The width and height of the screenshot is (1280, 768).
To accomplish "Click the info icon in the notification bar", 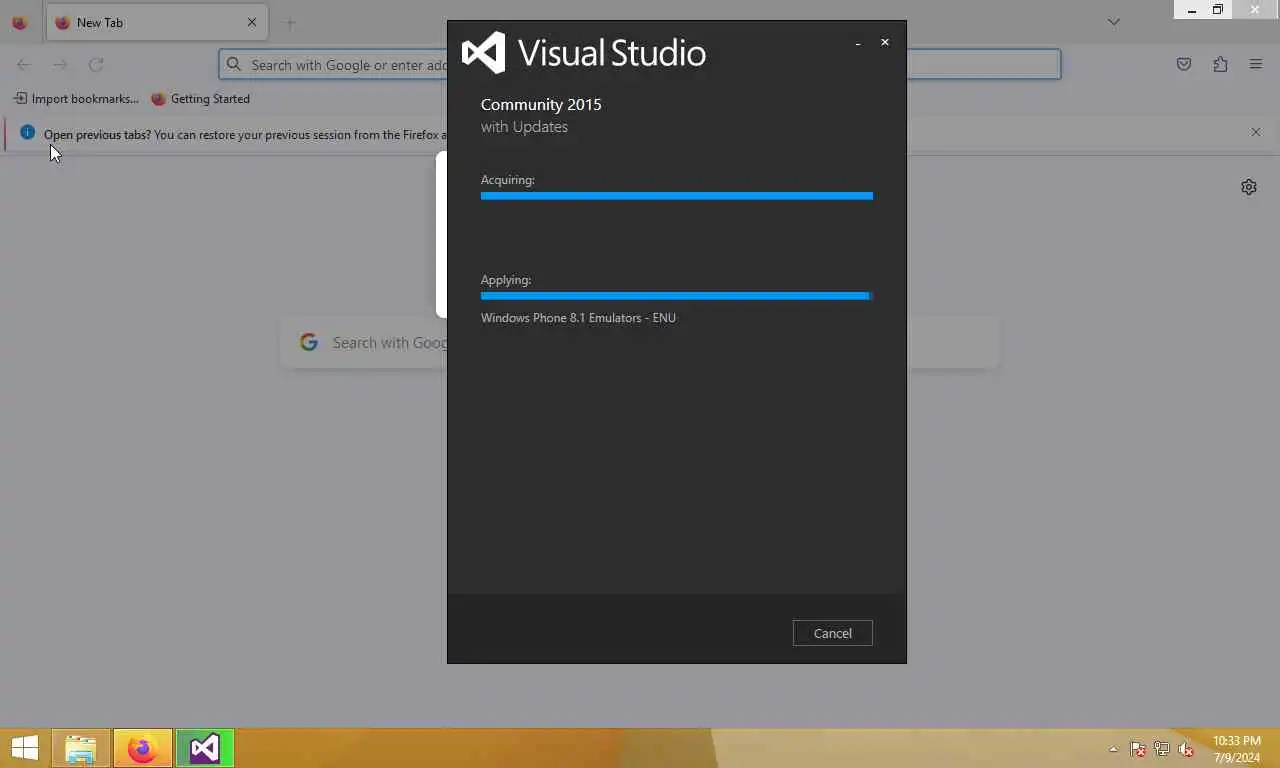I will tap(27, 132).
